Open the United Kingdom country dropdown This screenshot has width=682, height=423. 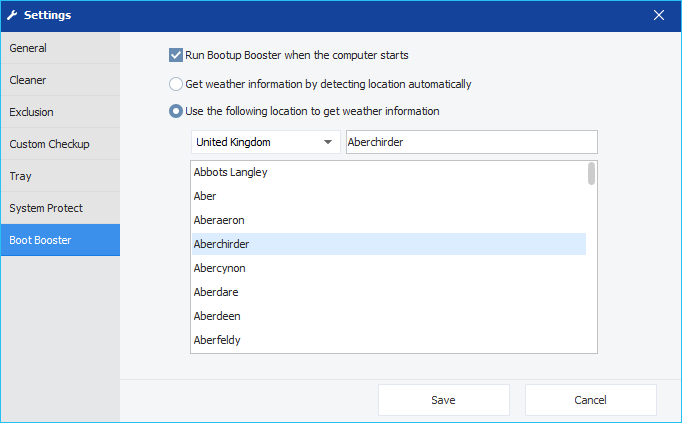266,142
